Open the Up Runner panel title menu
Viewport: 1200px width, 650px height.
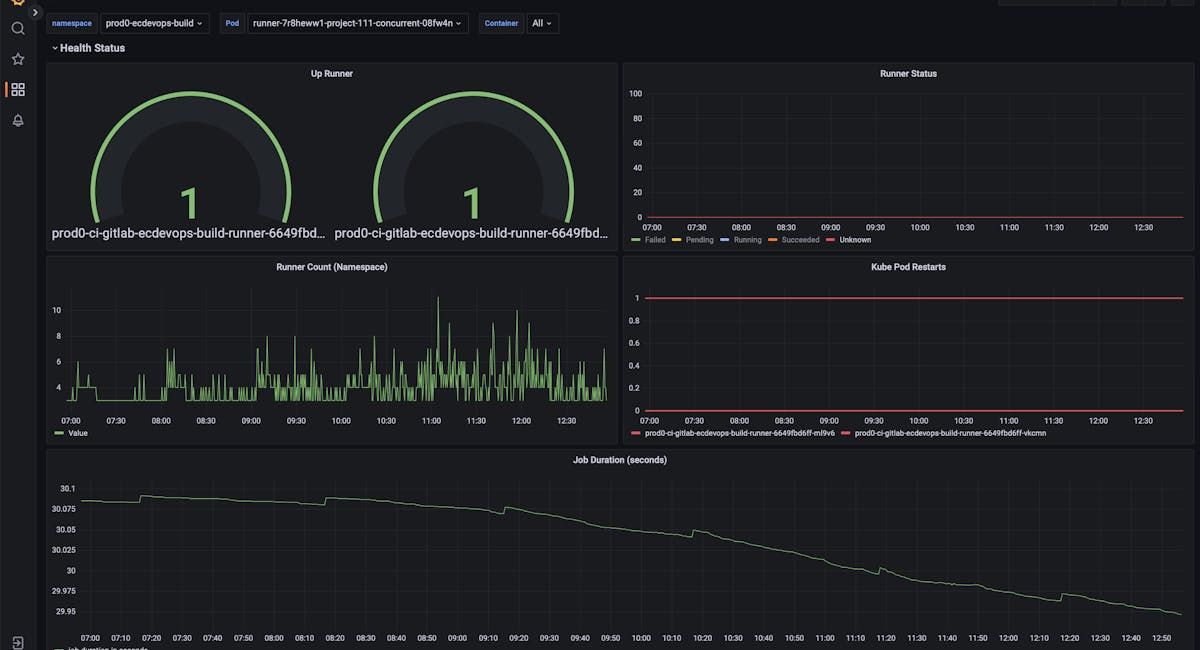[331, 73]
